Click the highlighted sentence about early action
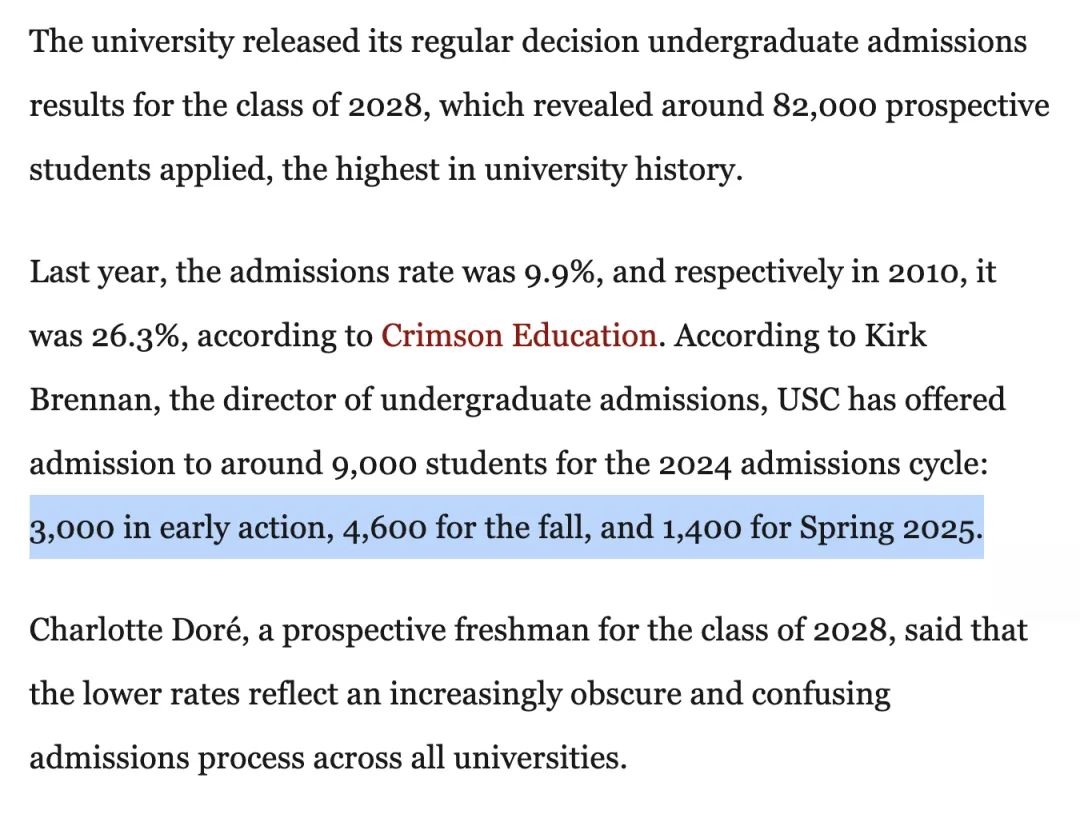 pyautogui.click(x=505, y=528)
